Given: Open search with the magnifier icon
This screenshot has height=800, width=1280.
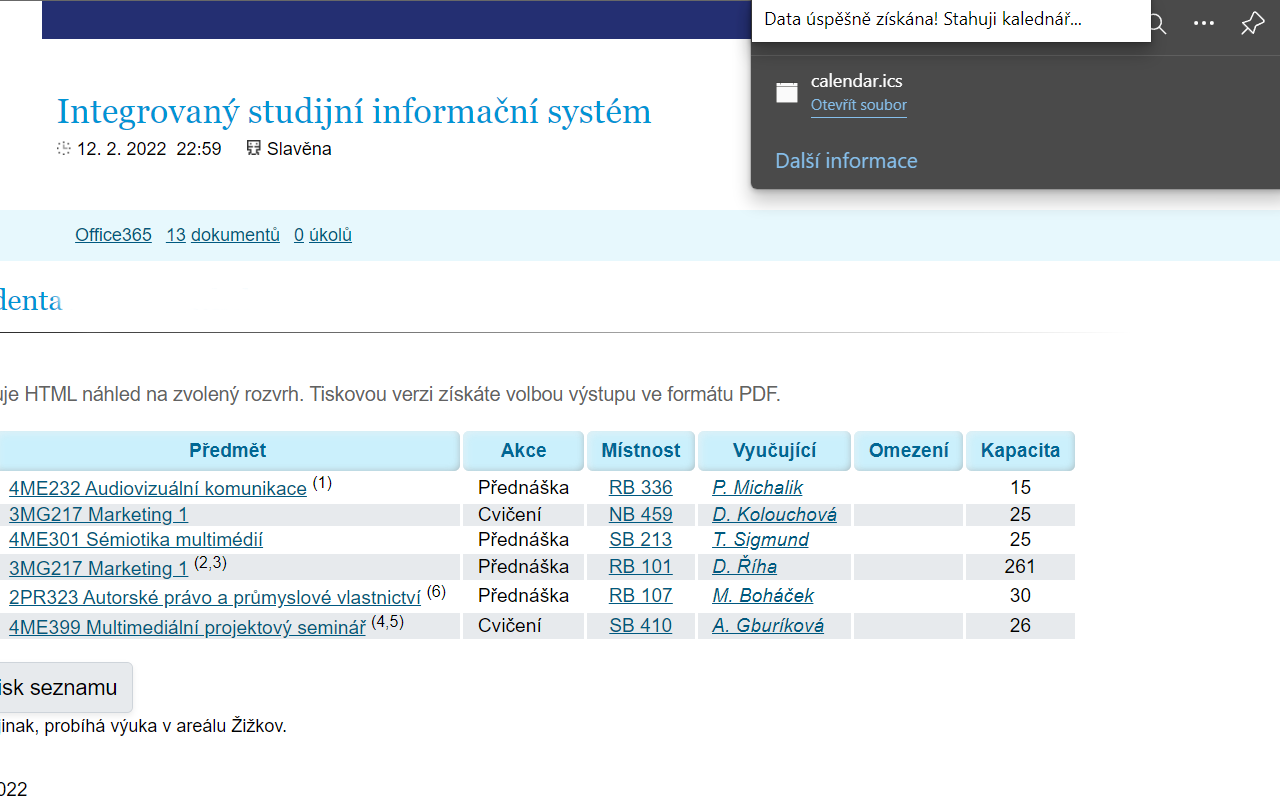Looking at the screenshot, I should click(x=1155, y=24).
